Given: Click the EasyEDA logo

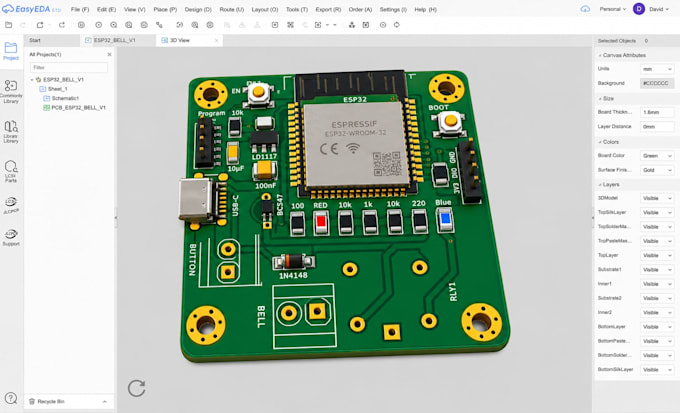Looking at the screenshot, I should pos(31,9).
